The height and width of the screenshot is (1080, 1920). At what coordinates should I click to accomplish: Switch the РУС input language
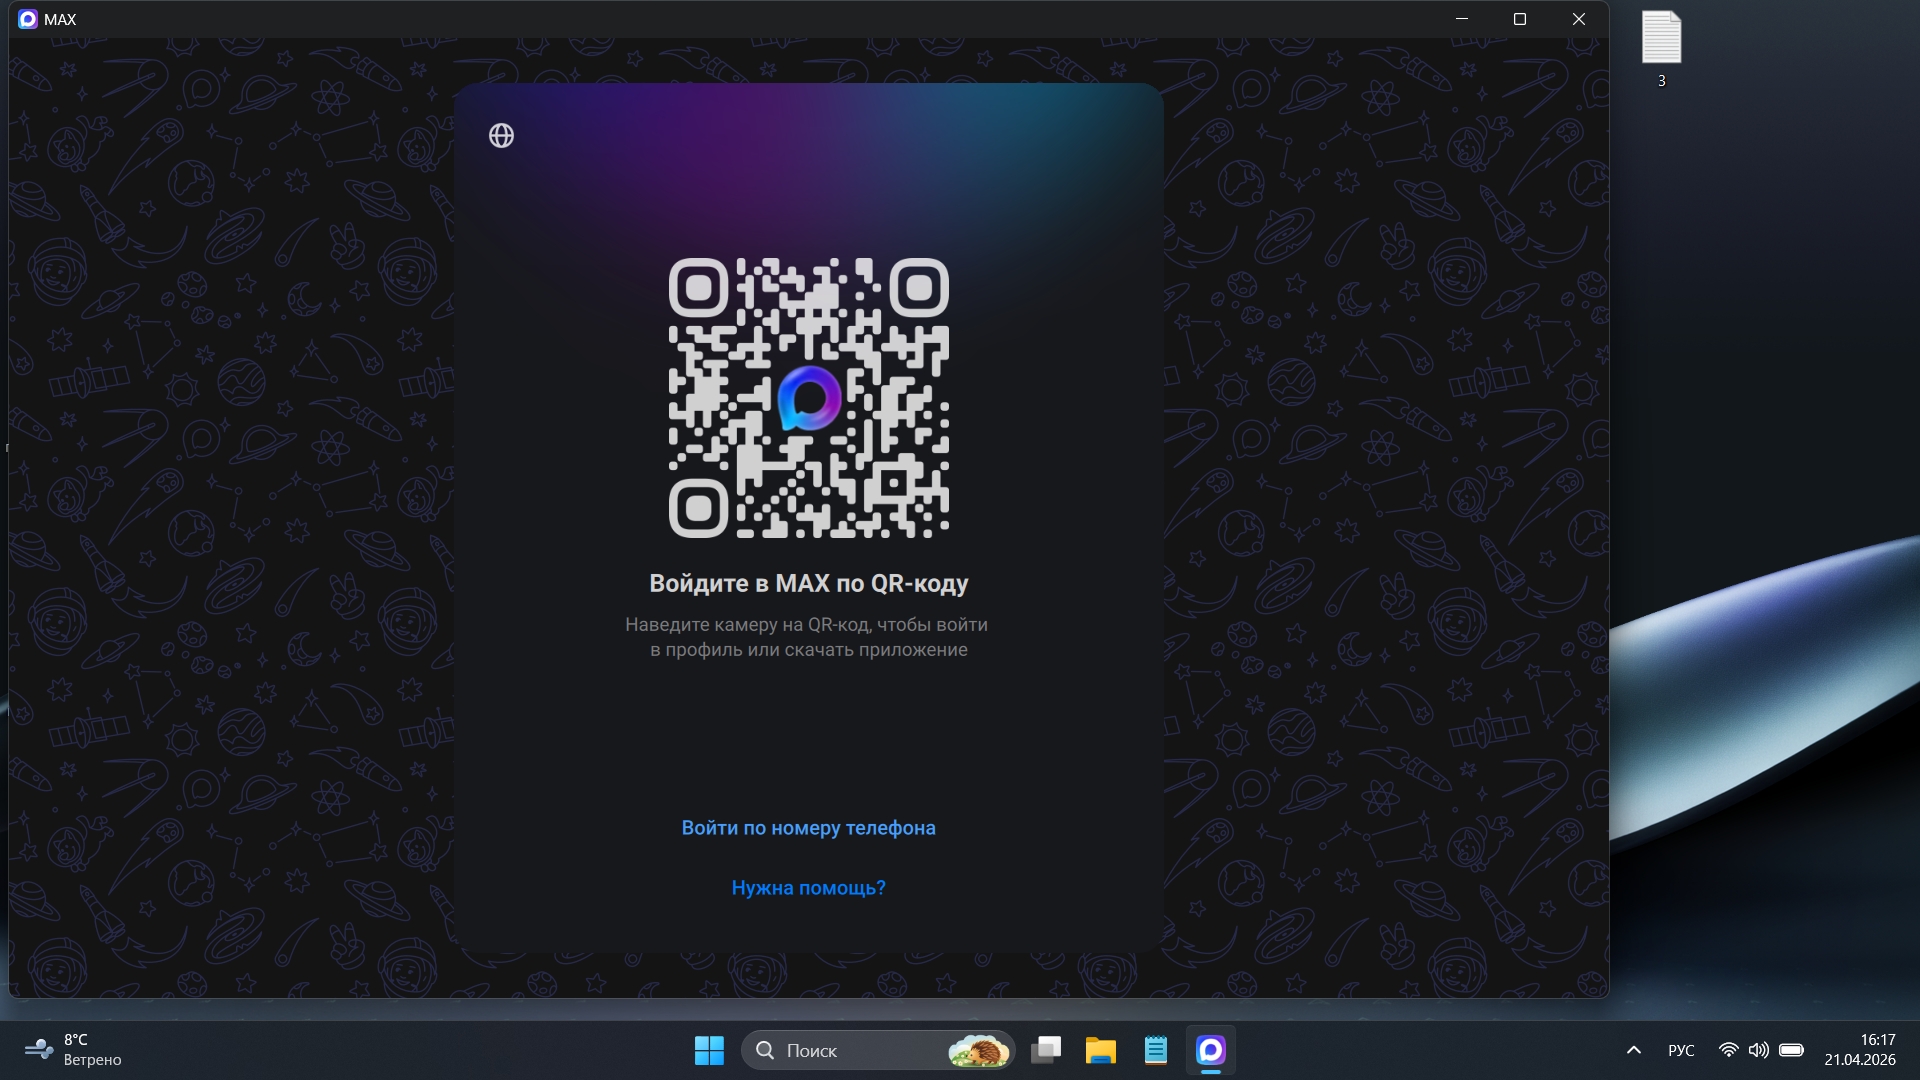point(1681,1050)
